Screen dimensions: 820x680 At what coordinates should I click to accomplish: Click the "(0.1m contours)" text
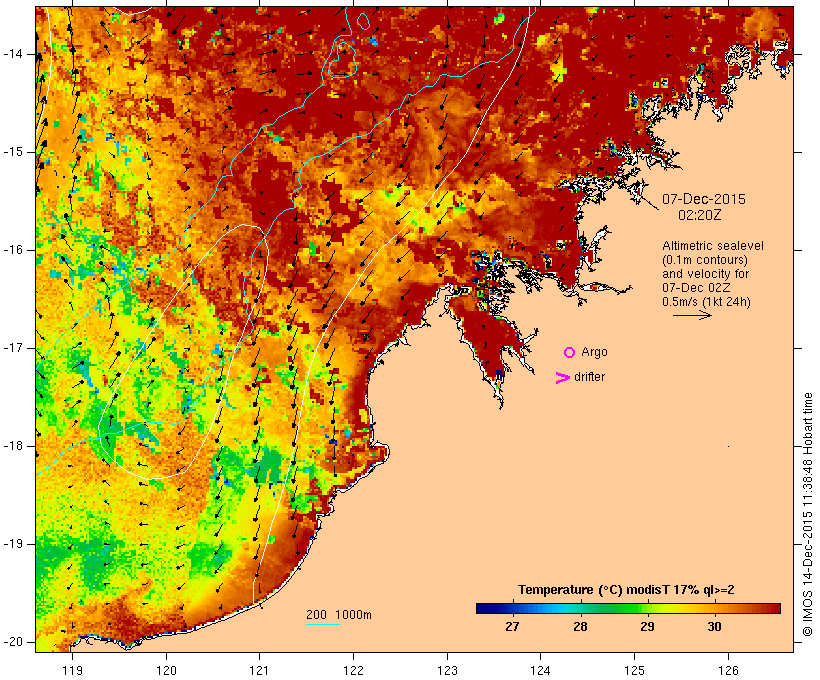click(x=705, y=260)
